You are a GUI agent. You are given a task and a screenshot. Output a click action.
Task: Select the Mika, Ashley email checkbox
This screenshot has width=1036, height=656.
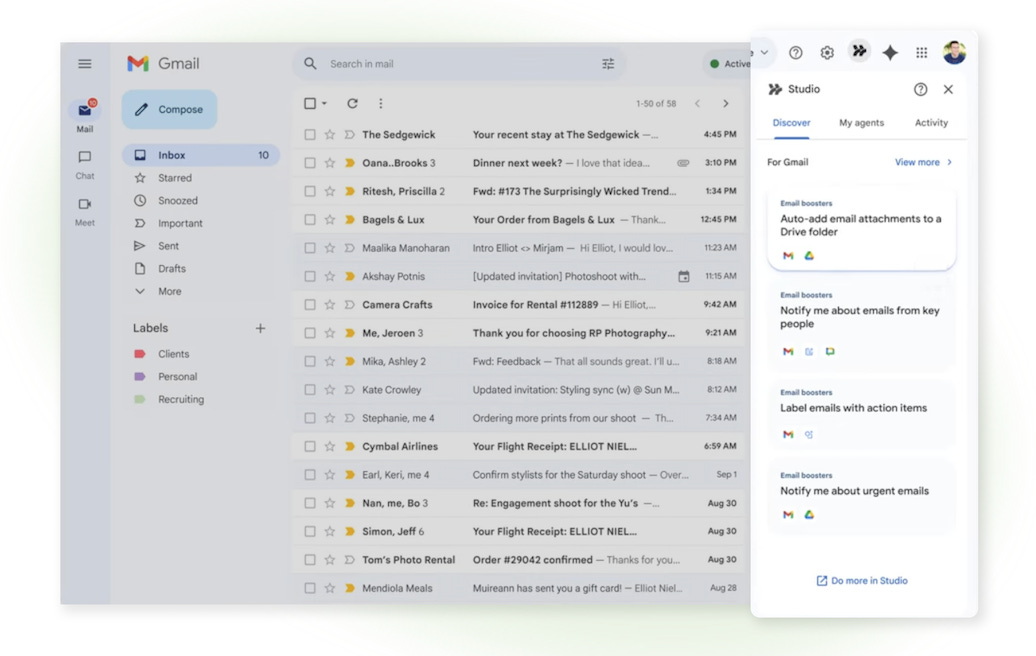(310, 361)
